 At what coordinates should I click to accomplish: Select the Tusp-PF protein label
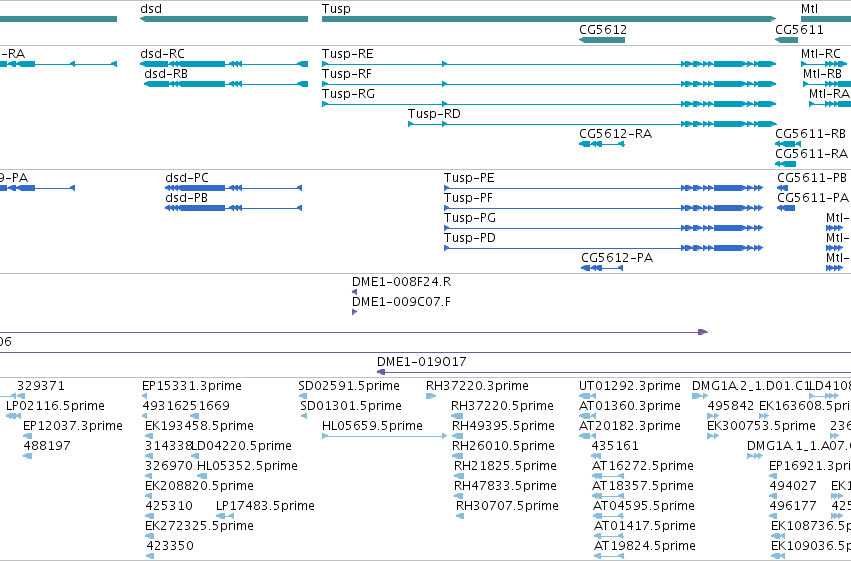[x=468, y=198]
